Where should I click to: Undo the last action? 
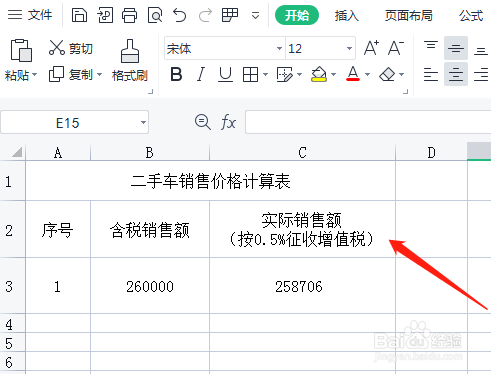click(180, 15)
